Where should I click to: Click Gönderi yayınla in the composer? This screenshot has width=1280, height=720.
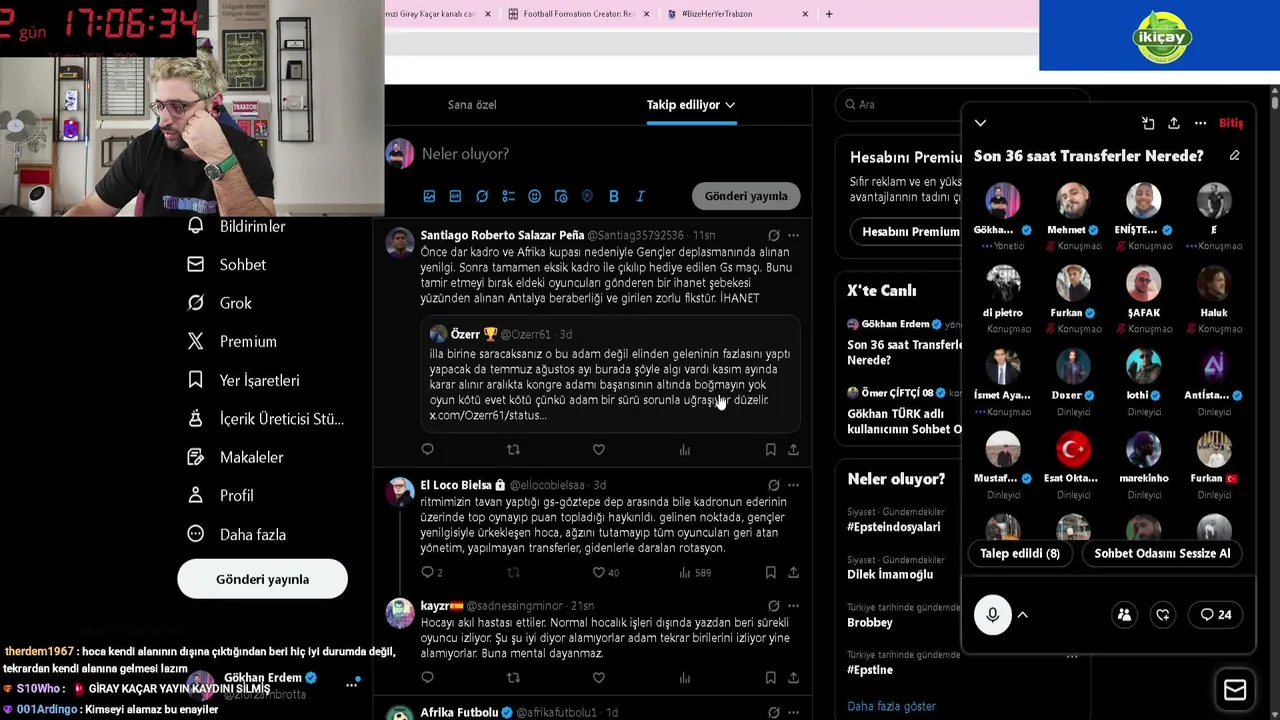(746, 196)
